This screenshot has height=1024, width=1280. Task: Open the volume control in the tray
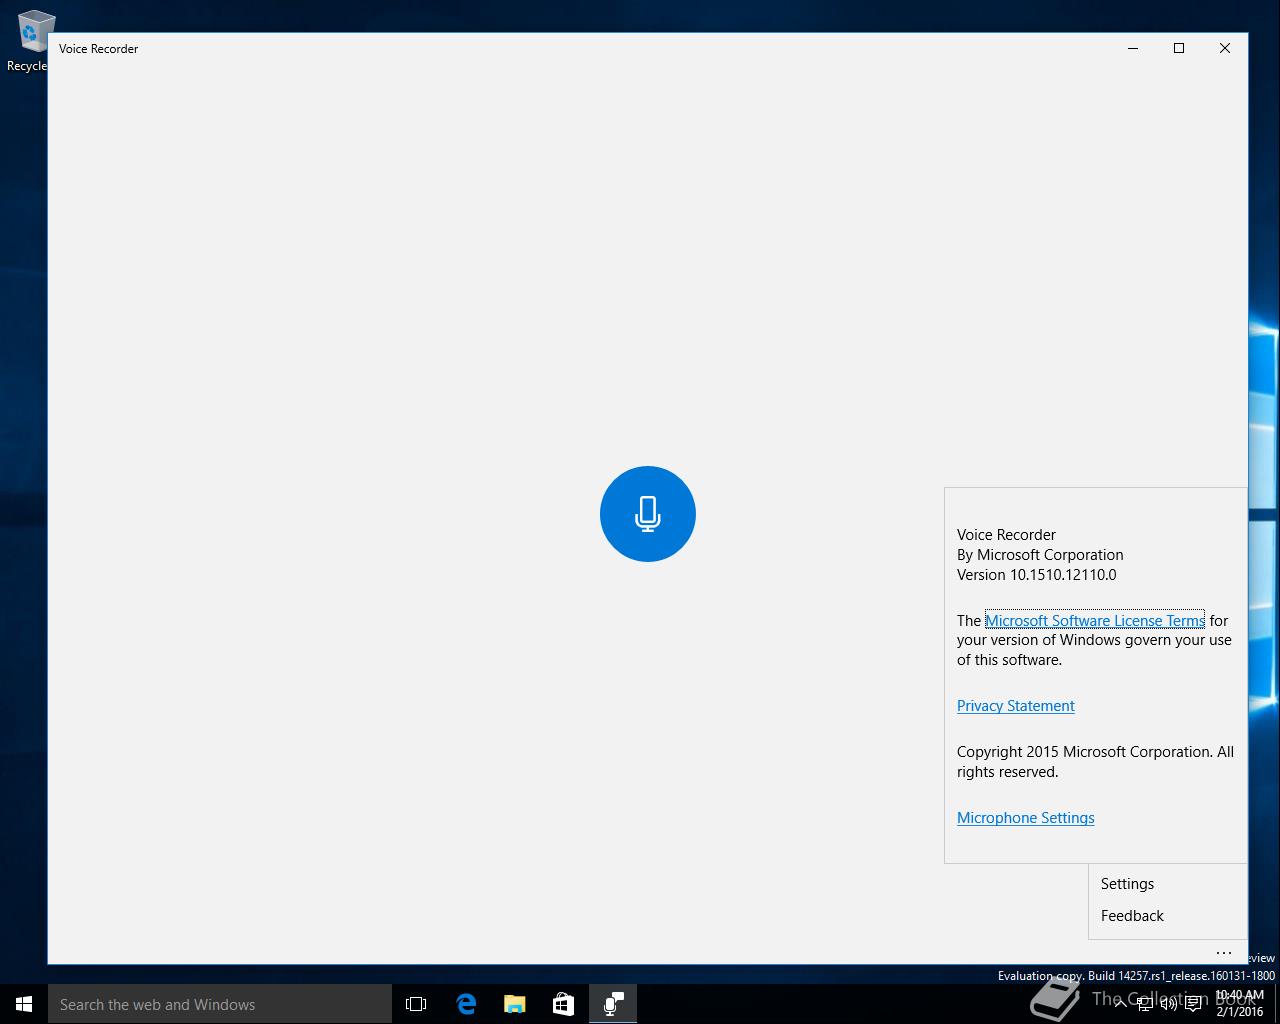[x=1169, y=1004]
